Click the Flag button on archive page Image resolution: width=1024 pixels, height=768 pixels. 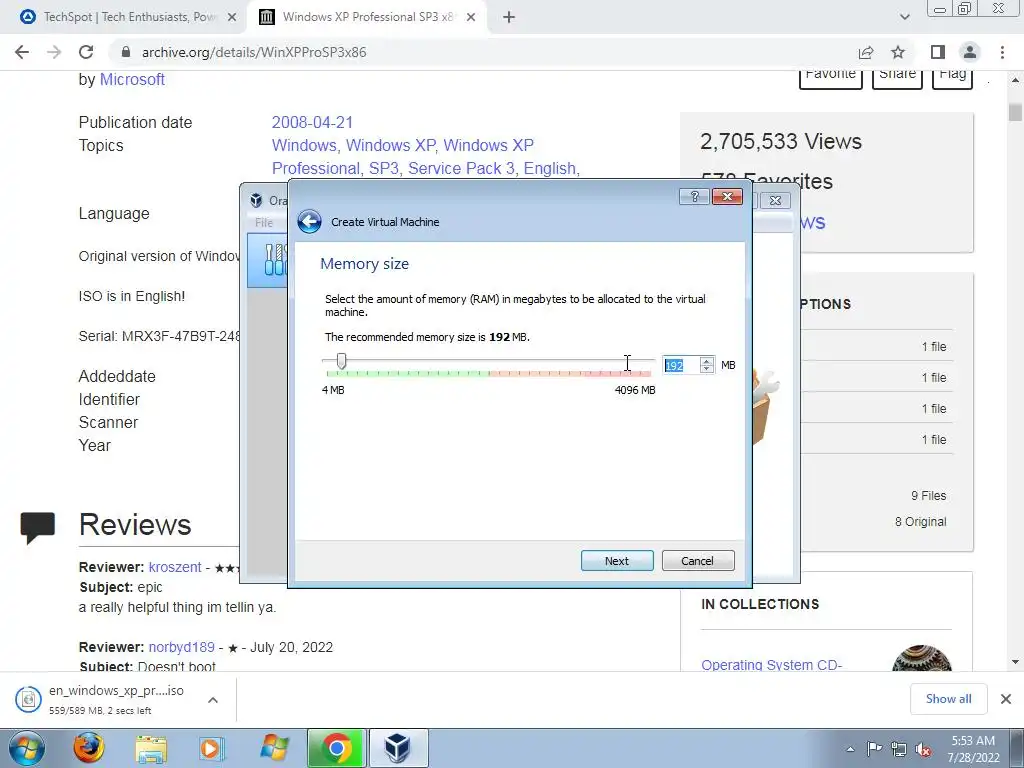952,77
